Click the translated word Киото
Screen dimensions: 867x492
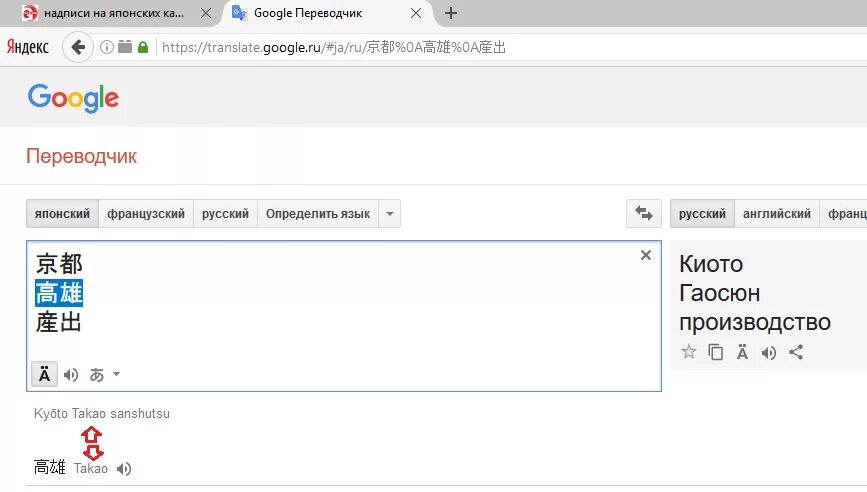click(x=711, y=264)
